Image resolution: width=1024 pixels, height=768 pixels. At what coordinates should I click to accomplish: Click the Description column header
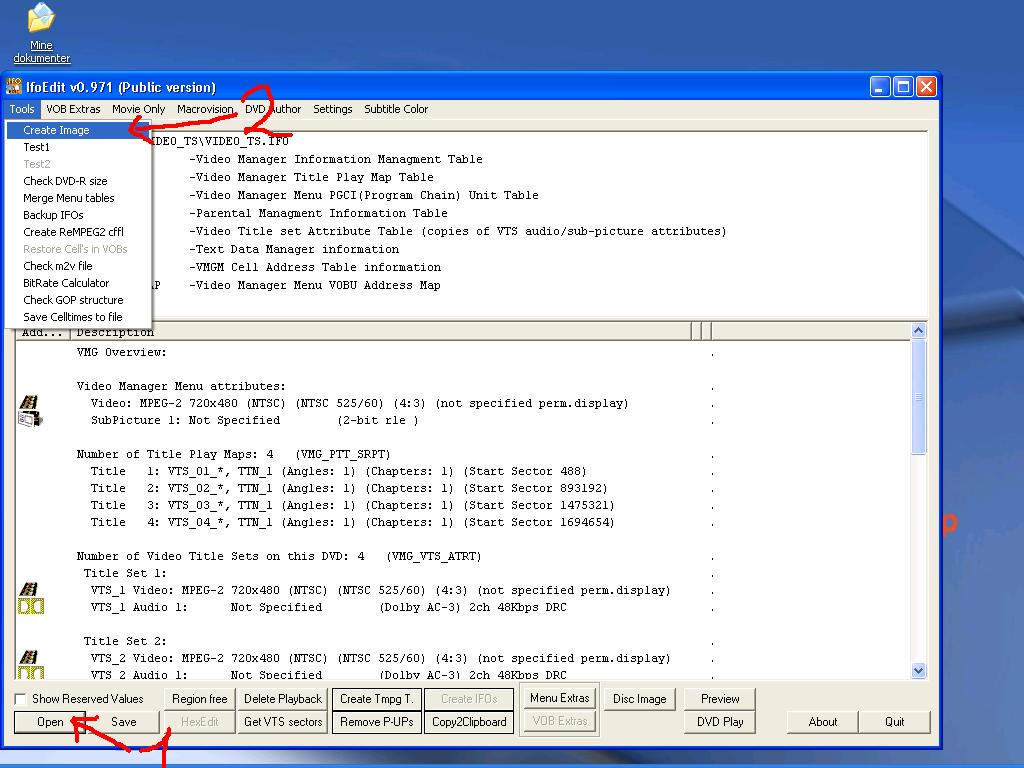click(x=381, y=332)
